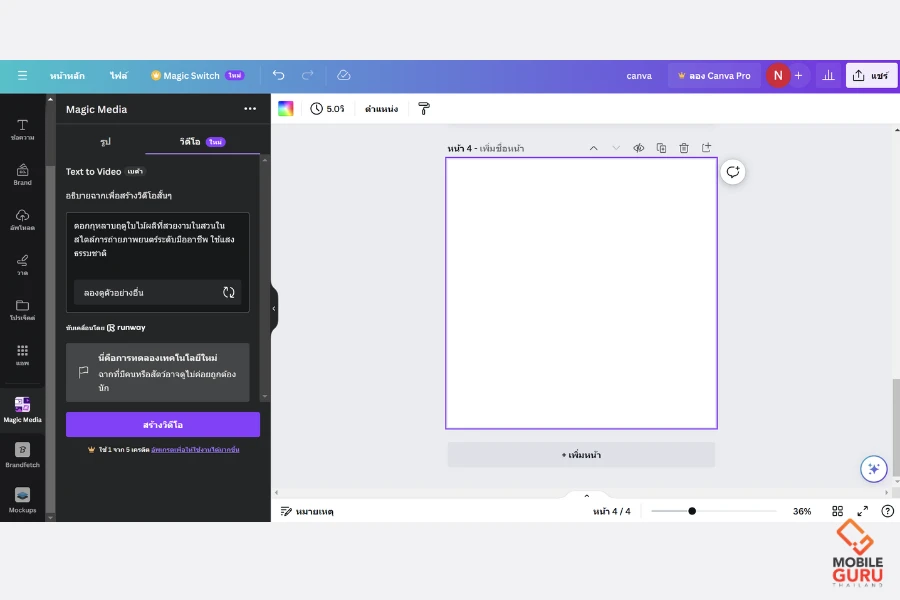
Task: Expand the page thumbnails chevron at bottom
Action: coord(587,495)
